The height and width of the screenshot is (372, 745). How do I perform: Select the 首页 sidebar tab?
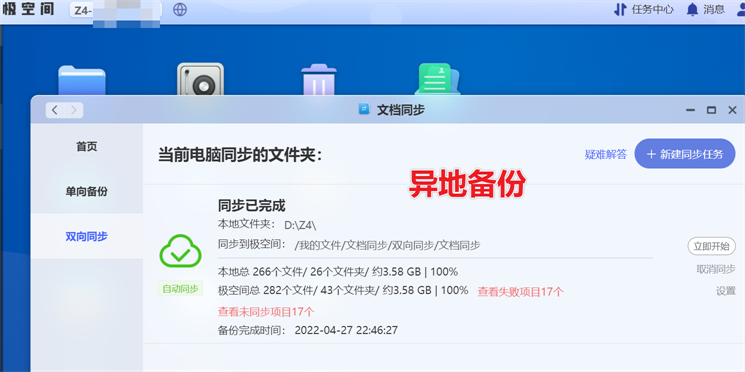click(x=86, y=147)
